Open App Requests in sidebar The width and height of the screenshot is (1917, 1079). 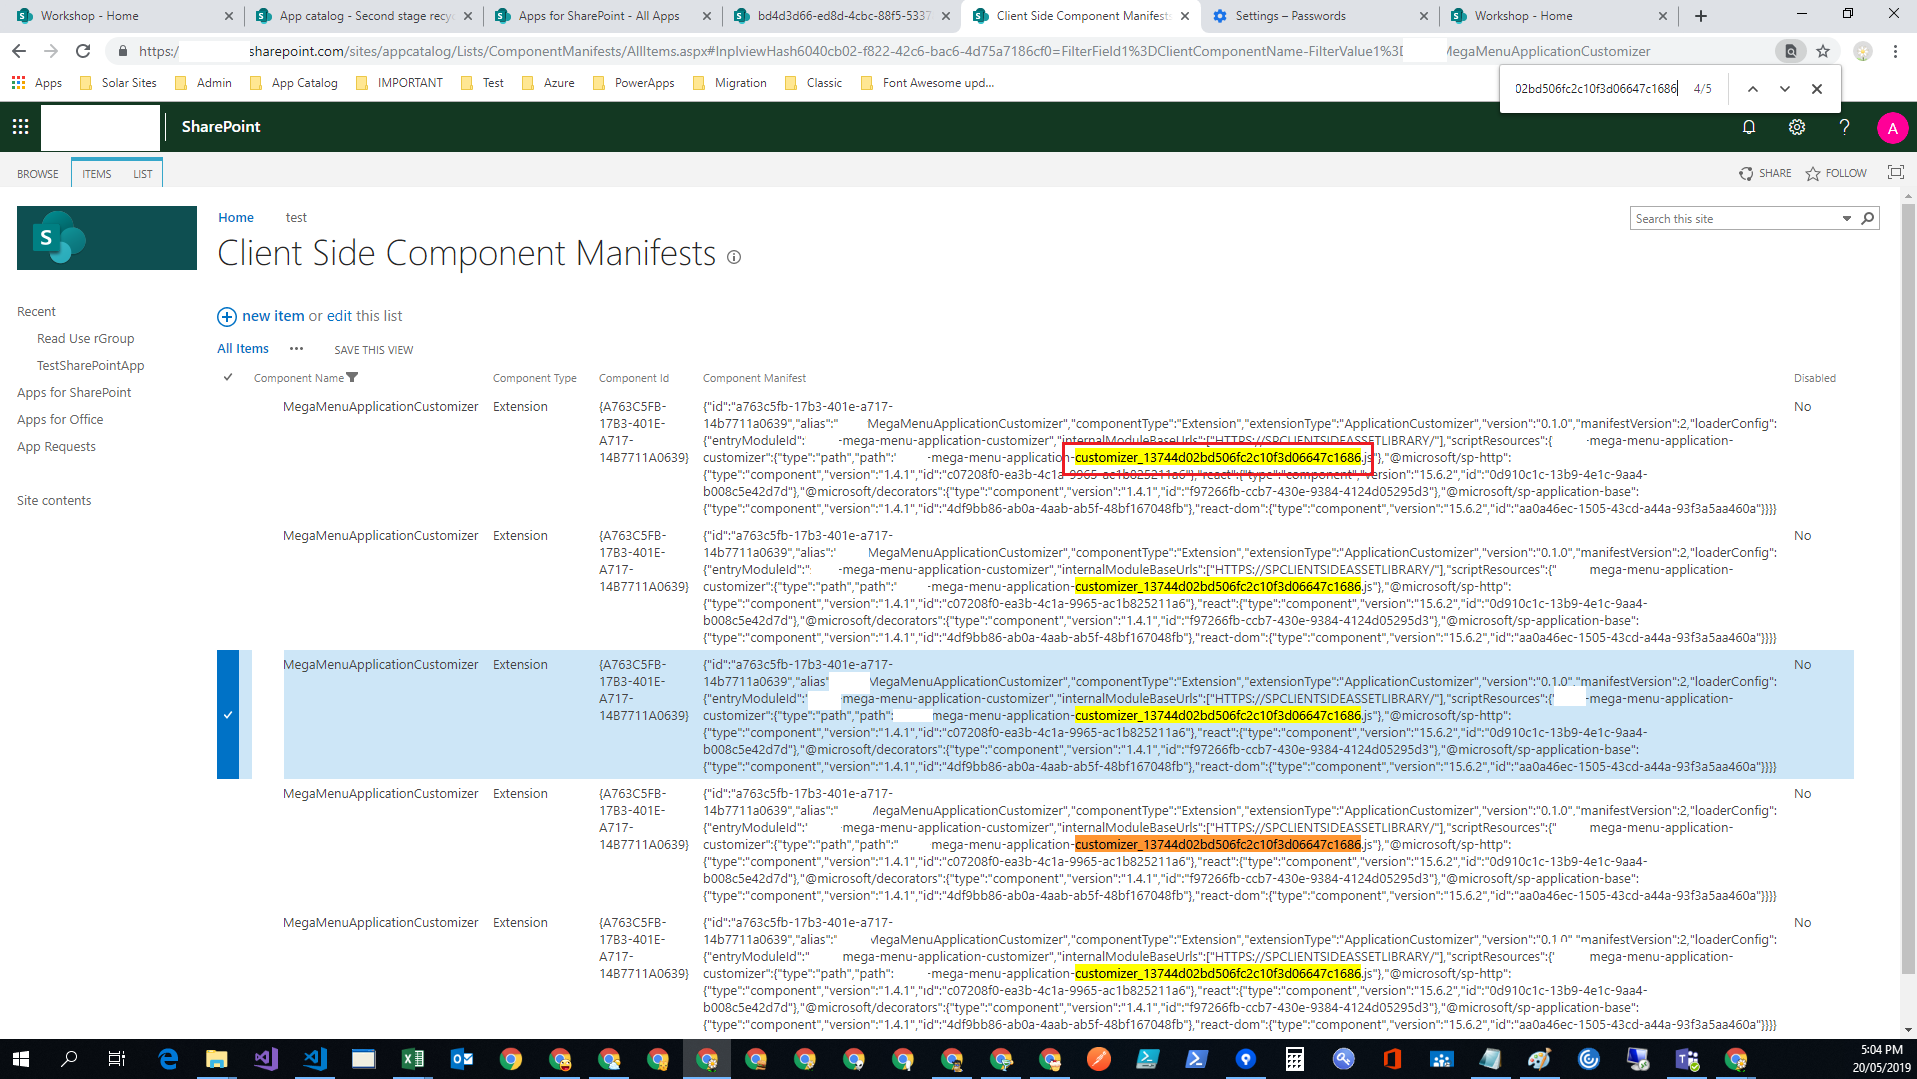[x=56, y=447]
